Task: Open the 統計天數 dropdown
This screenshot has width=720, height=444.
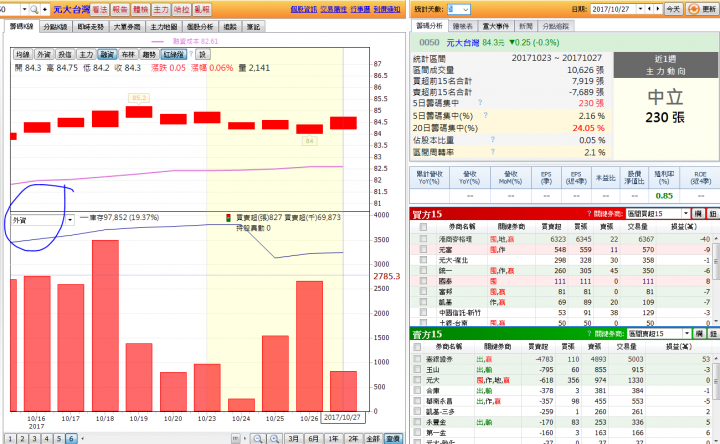Action: [459, 9]
